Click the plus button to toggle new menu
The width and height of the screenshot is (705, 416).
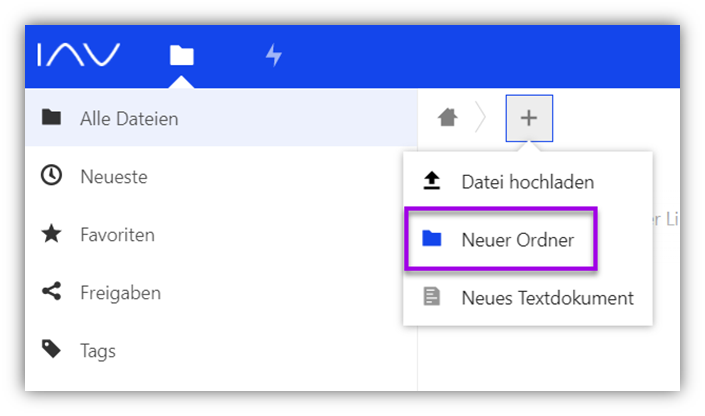529,118
